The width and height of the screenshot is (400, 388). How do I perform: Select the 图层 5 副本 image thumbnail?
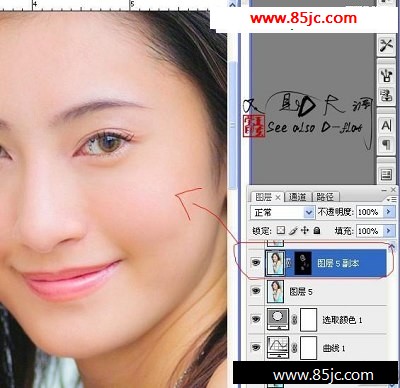(275, 263)
